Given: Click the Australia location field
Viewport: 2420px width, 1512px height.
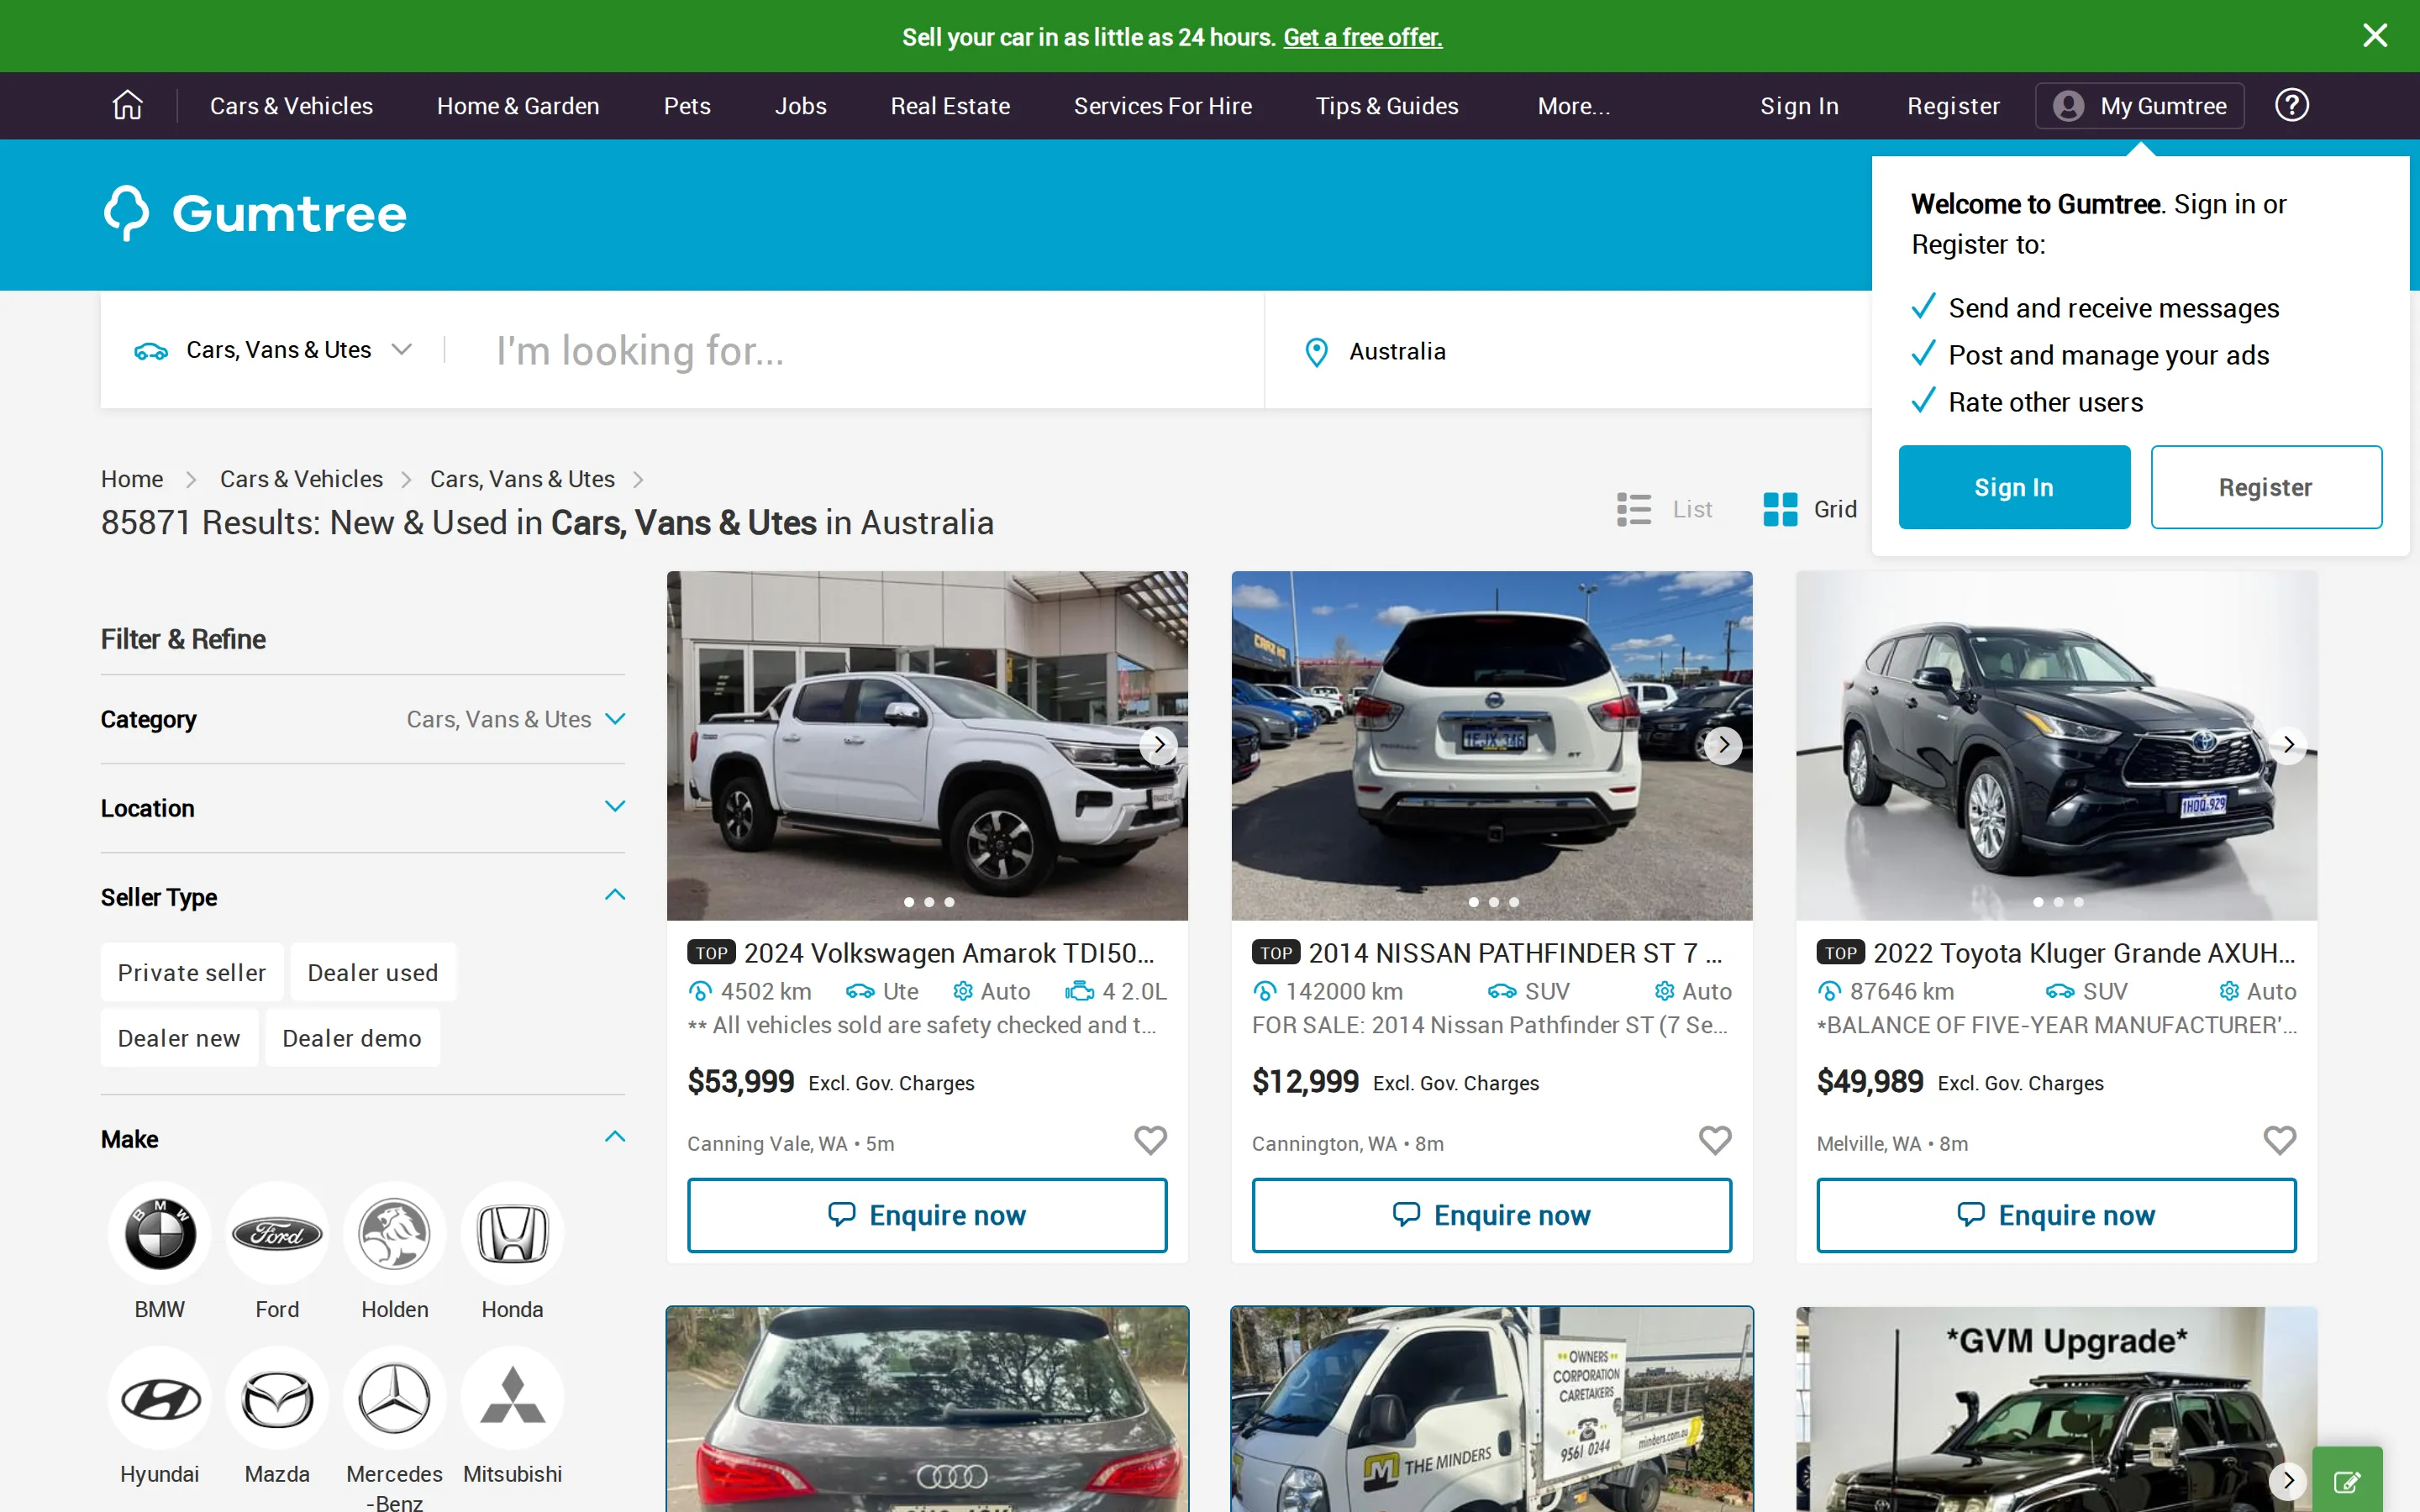Looking at the screenshot, I should pyautogui.click(x=1570, y=351).
